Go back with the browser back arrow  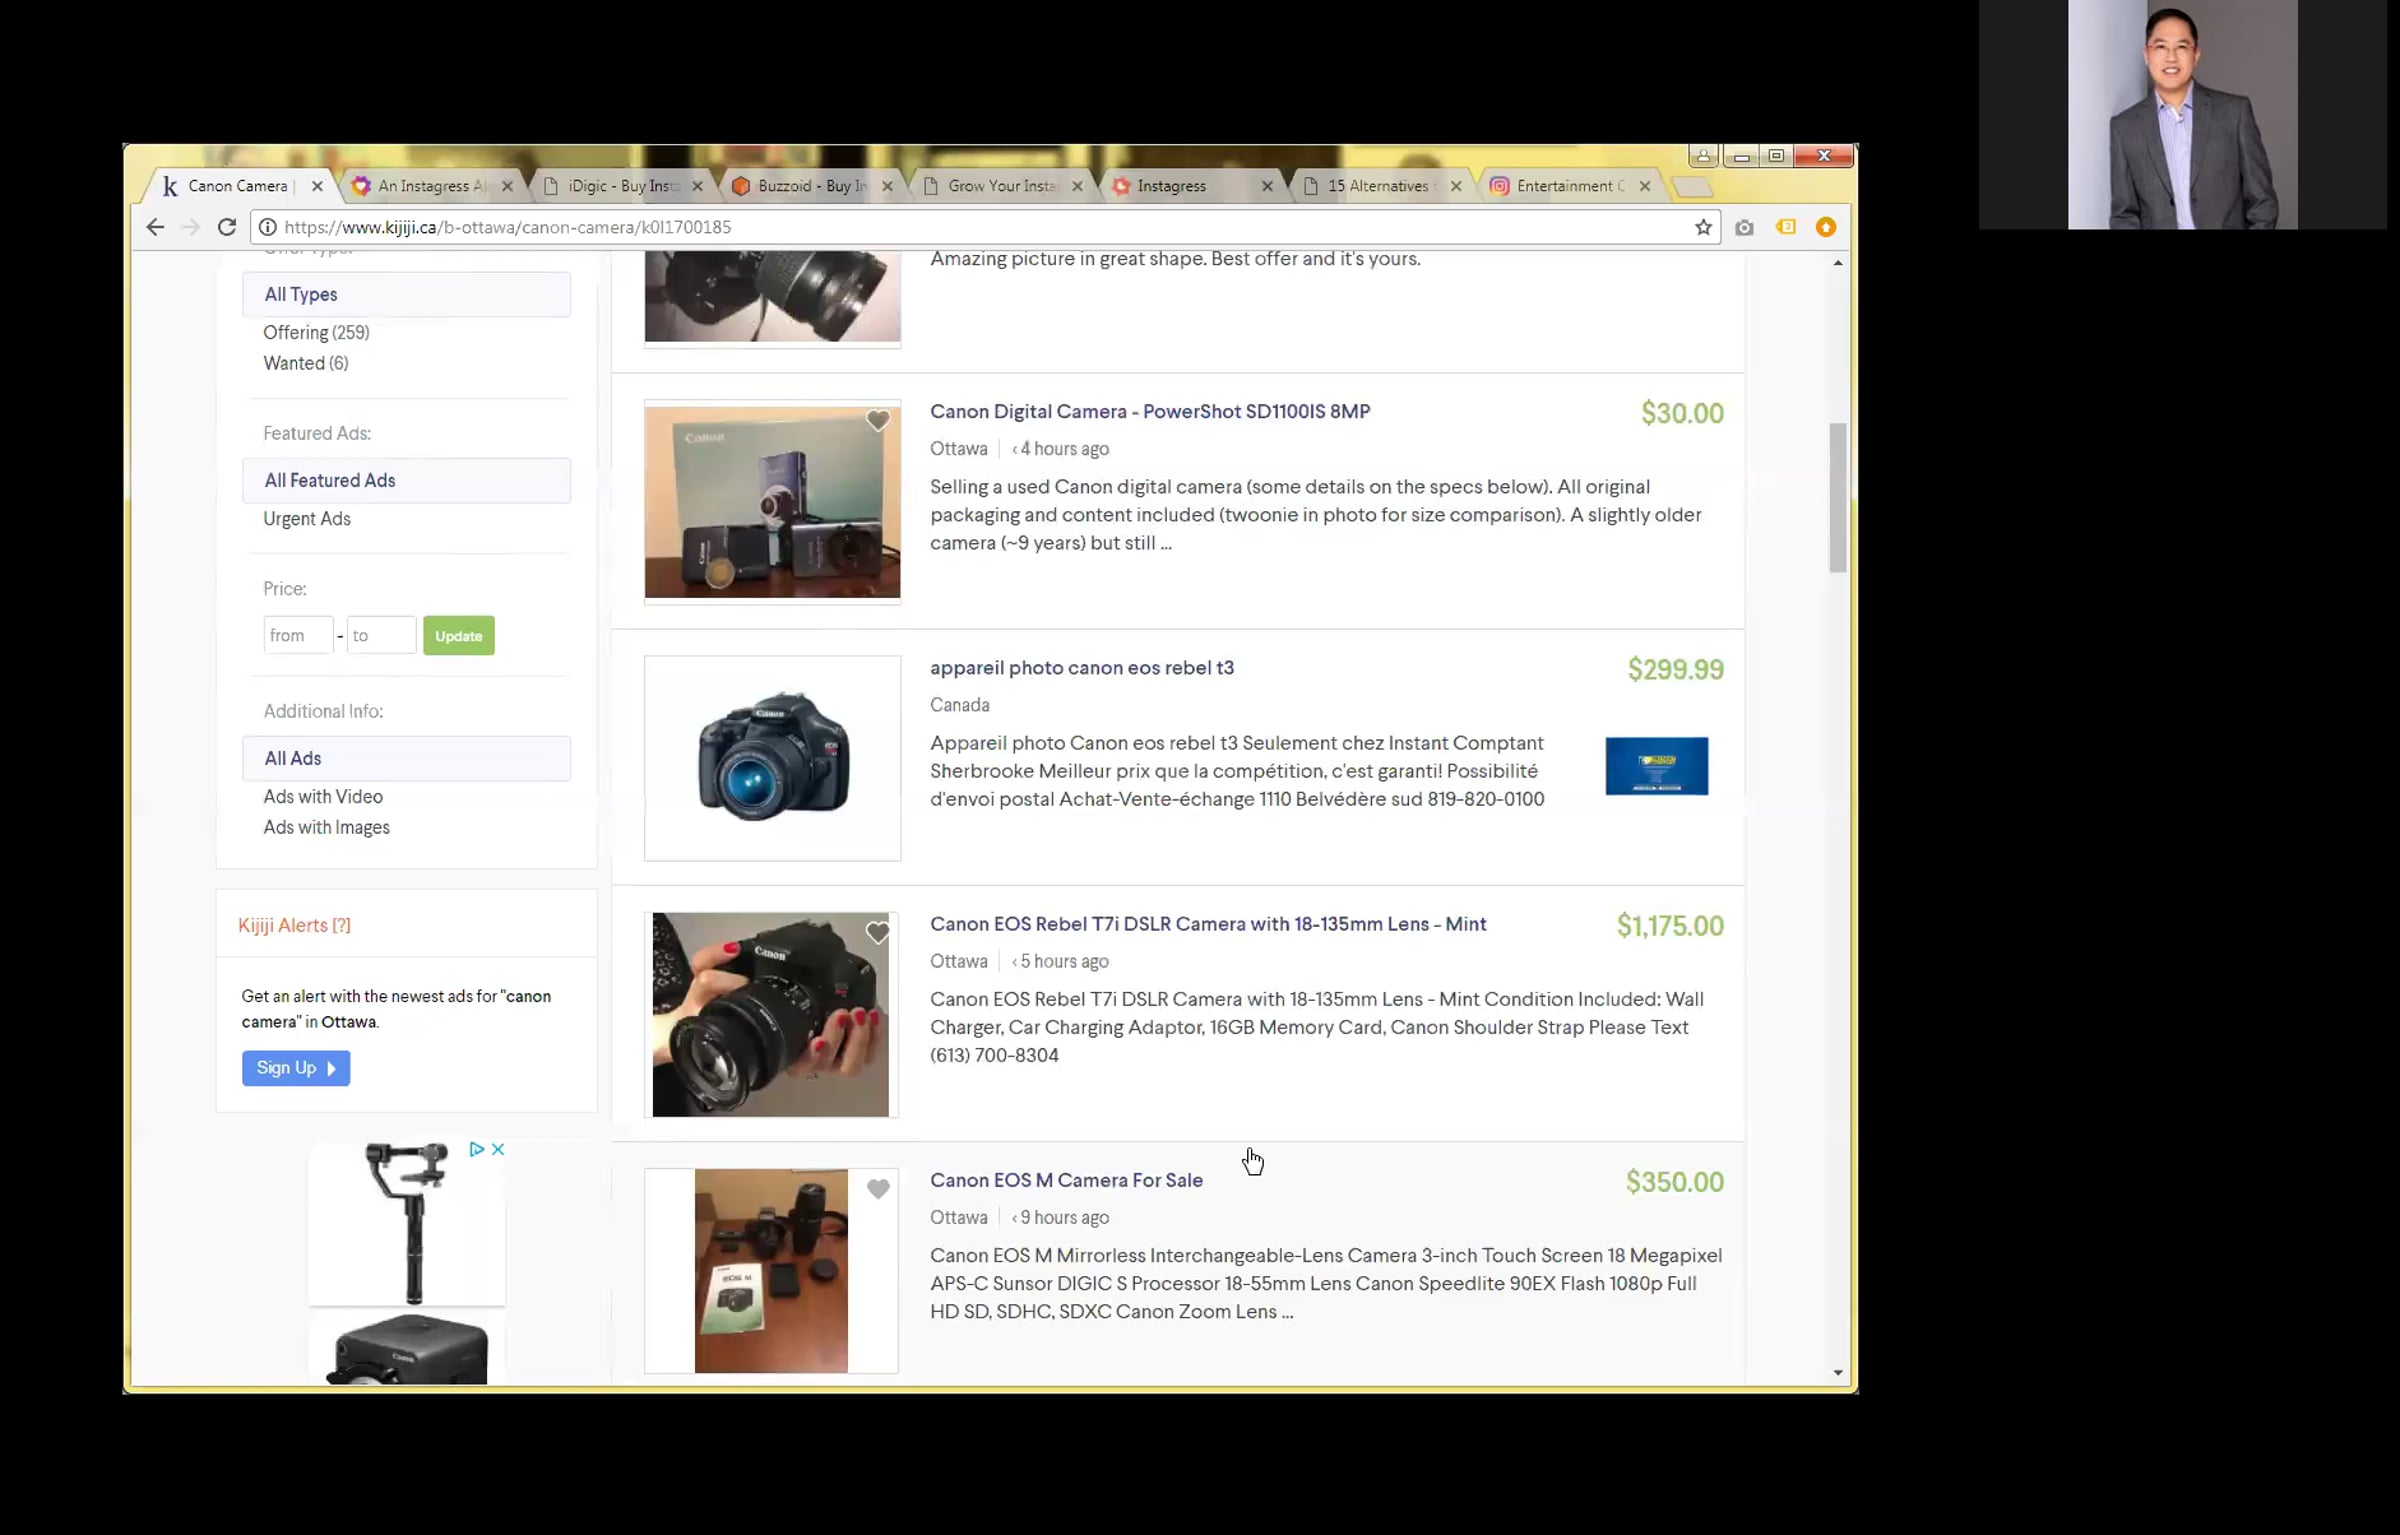click(155, 227)
